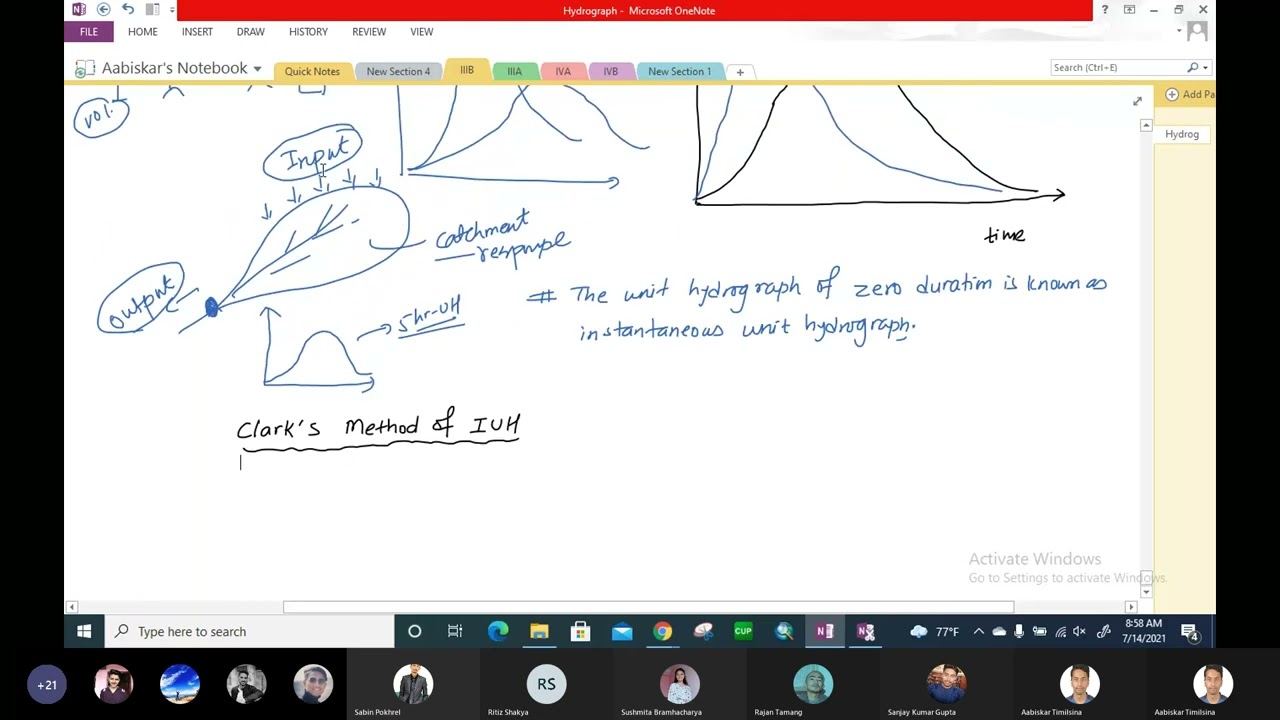Open the HISTORY ribbon tab
Viewport: 1280px width, 720px height.
point(308,32)
